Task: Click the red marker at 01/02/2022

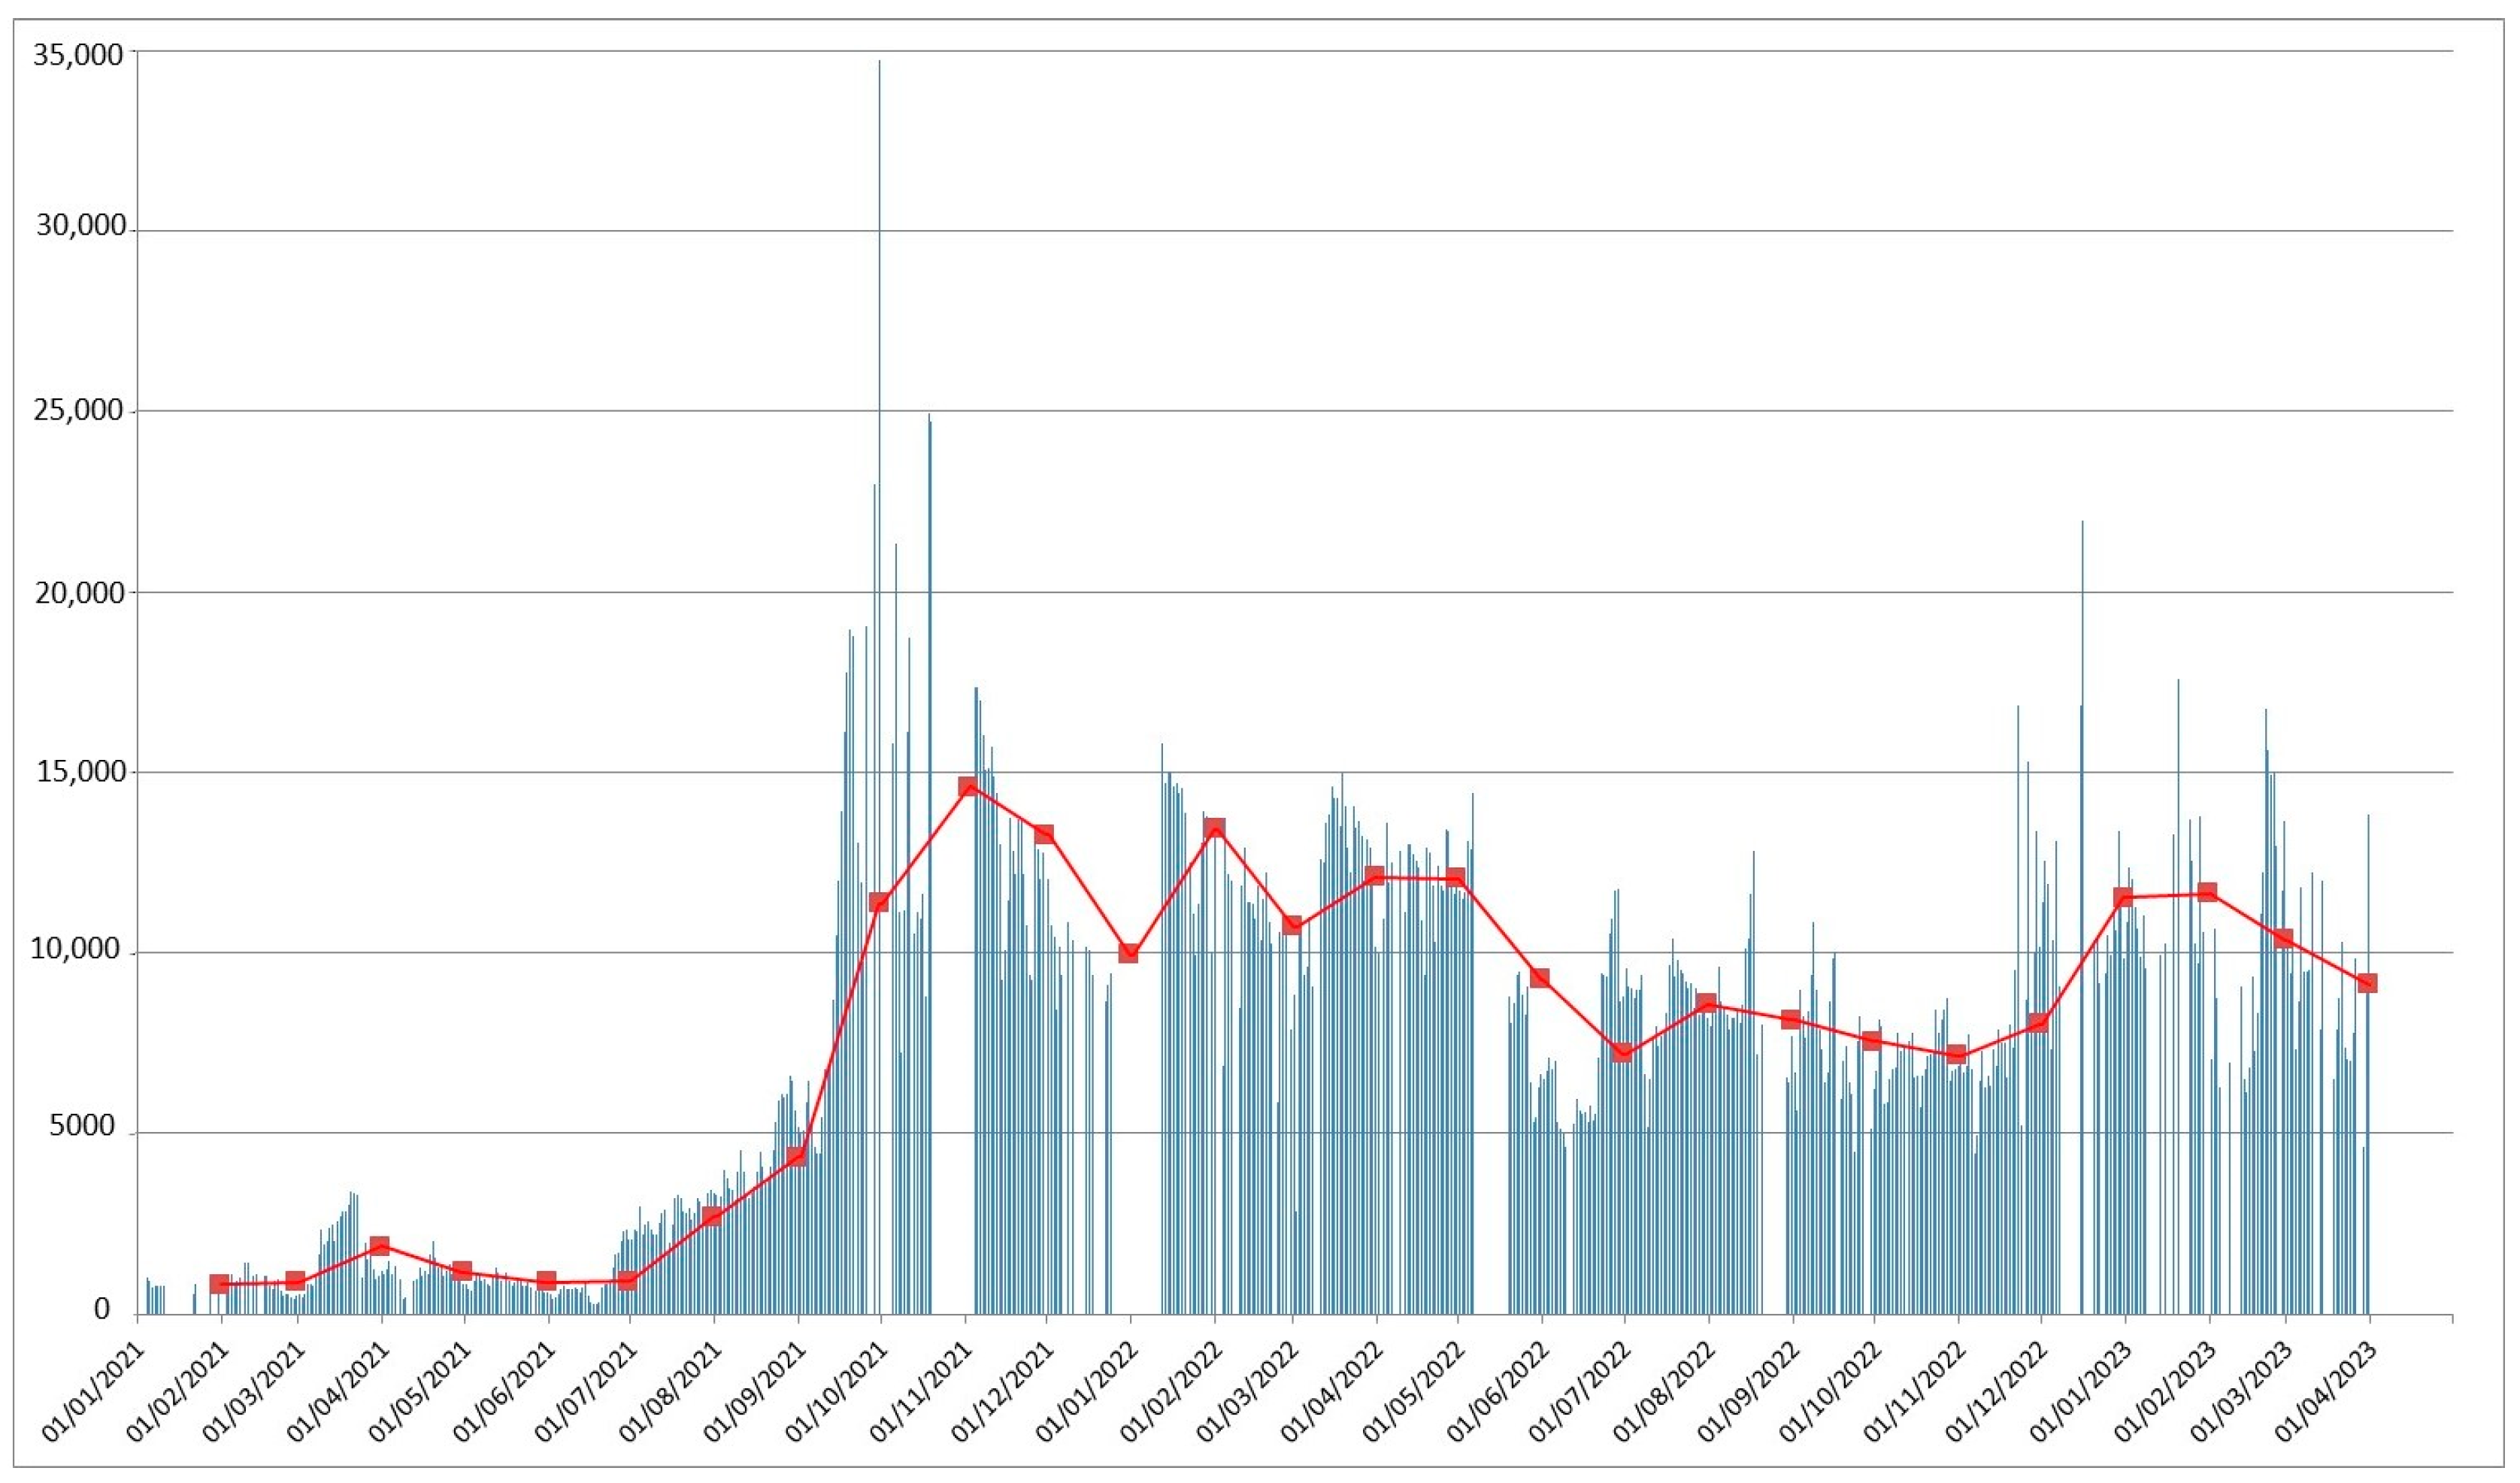Action: point(1214,829)
